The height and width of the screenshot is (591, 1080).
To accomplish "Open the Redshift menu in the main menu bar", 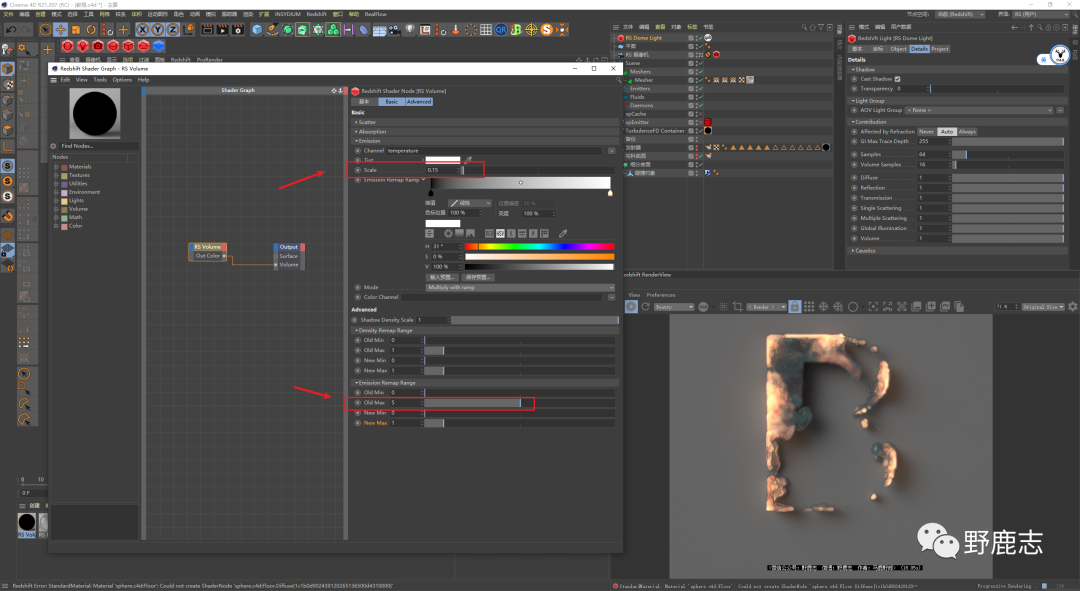I will pyautogui.click(x=317, y=14).
